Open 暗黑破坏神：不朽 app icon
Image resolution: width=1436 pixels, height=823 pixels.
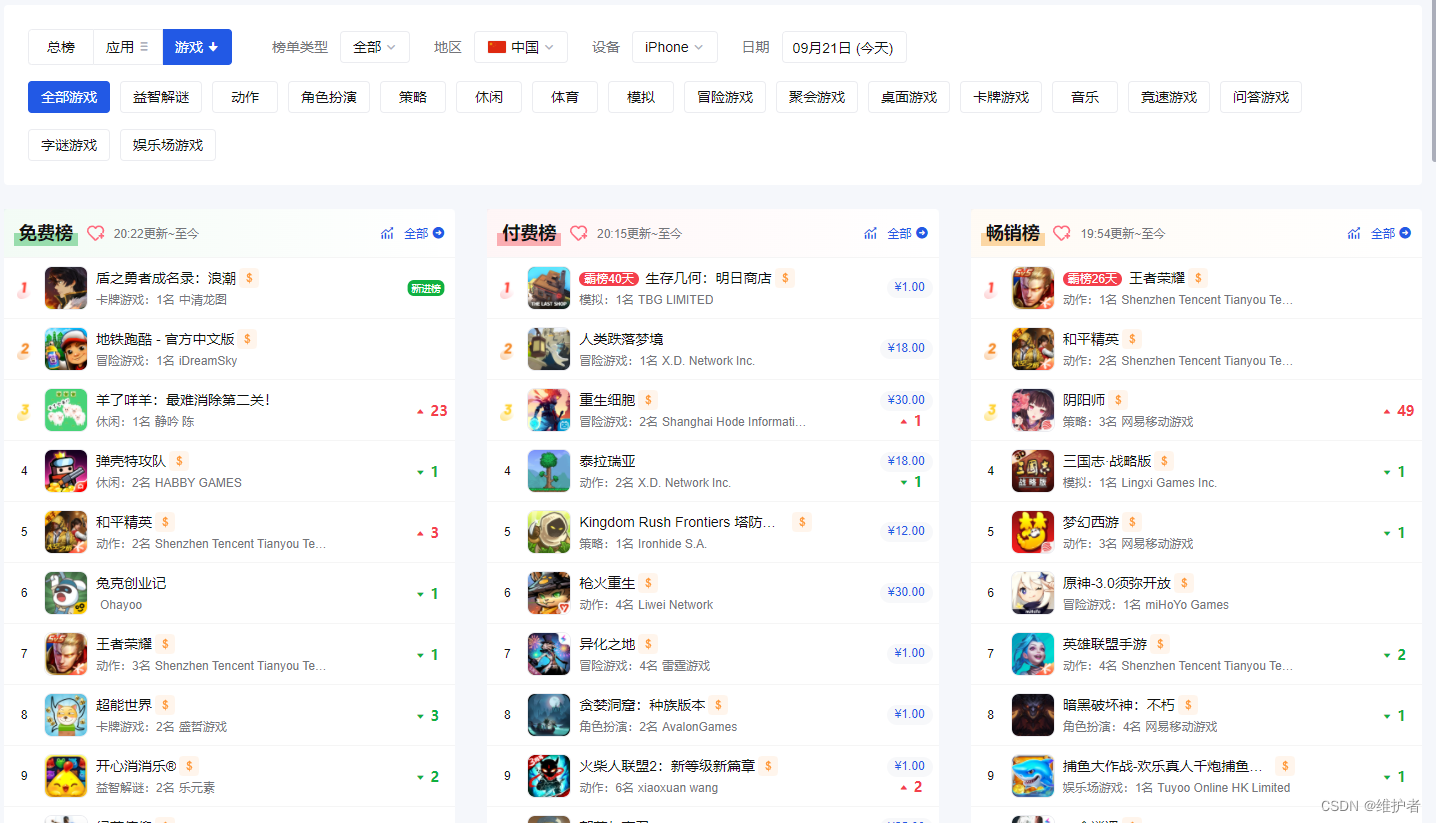click(x=1033, y=715)
